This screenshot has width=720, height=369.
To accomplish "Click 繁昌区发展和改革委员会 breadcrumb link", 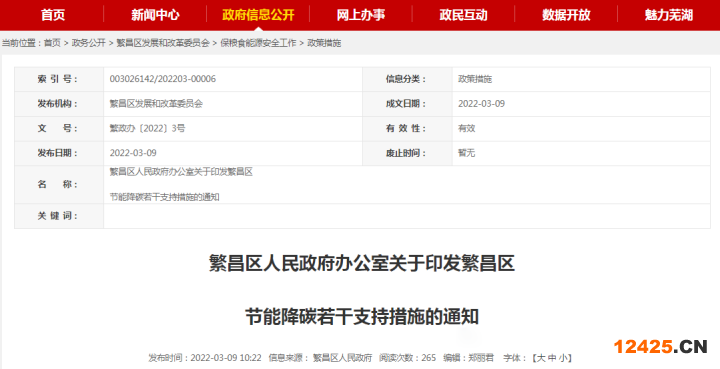I will click(163, 43).
